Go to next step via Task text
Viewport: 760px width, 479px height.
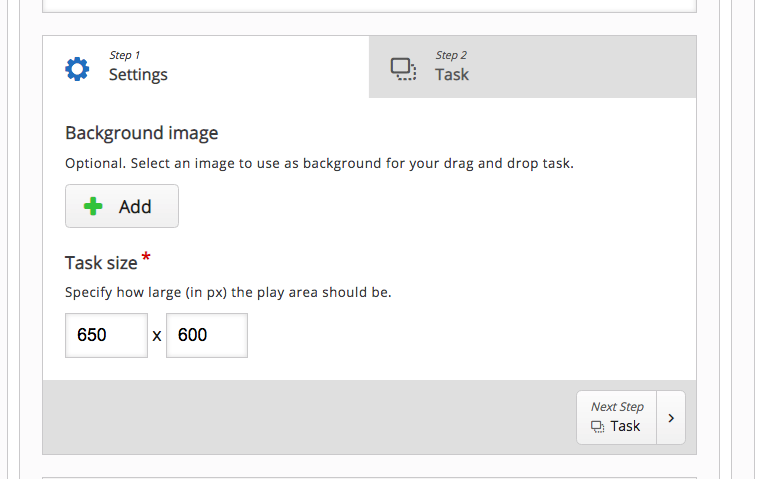625,426
